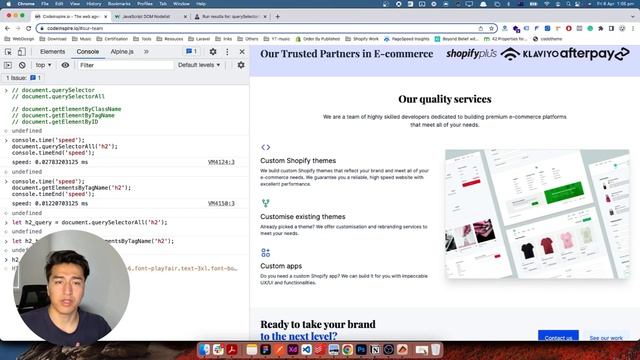Viewport: 640px width, 360px height.
Task: Open the Default levels dropdown
Action: tap(199, 65)
